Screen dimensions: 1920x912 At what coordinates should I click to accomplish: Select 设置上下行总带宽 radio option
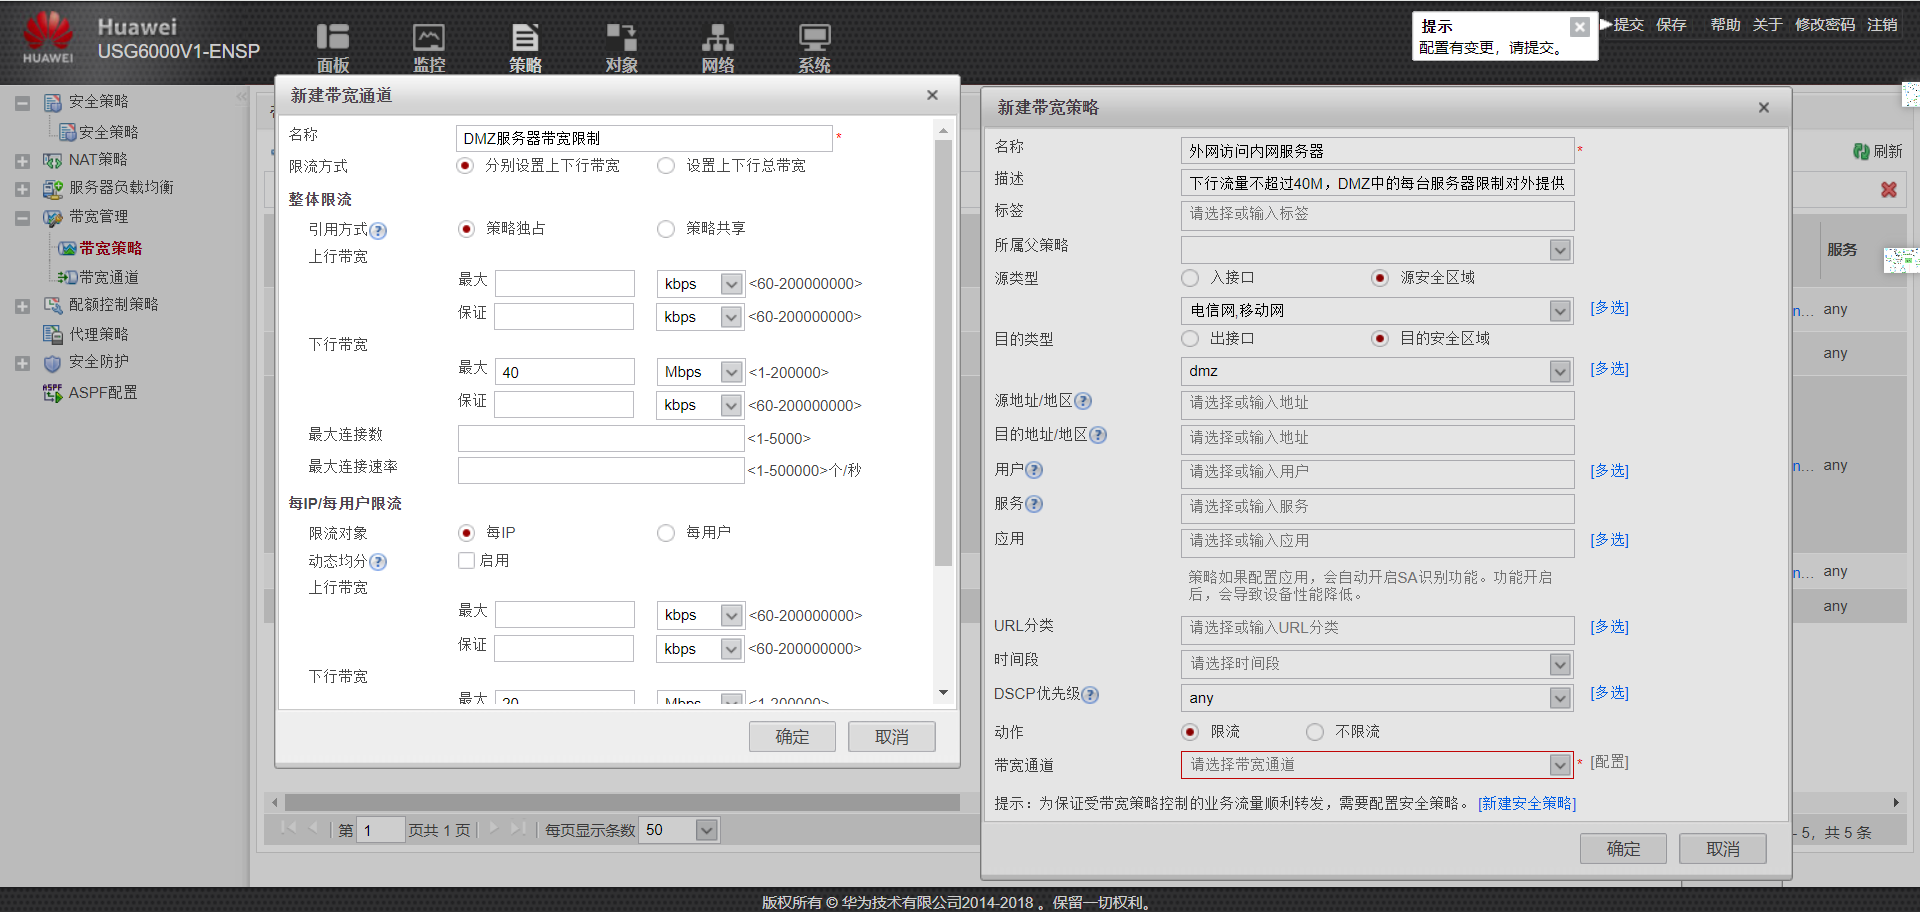point(666,166)
